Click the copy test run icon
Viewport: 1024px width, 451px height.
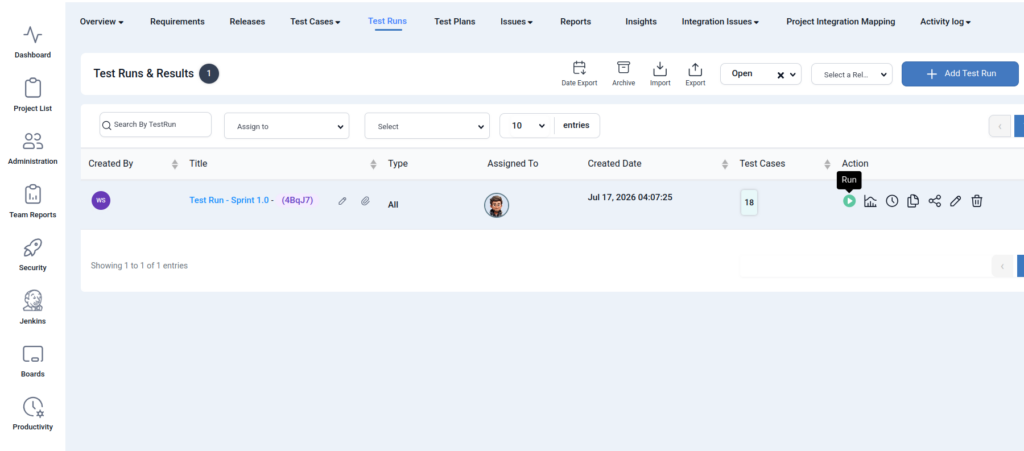pyautogui.click(x=913, y=201)
